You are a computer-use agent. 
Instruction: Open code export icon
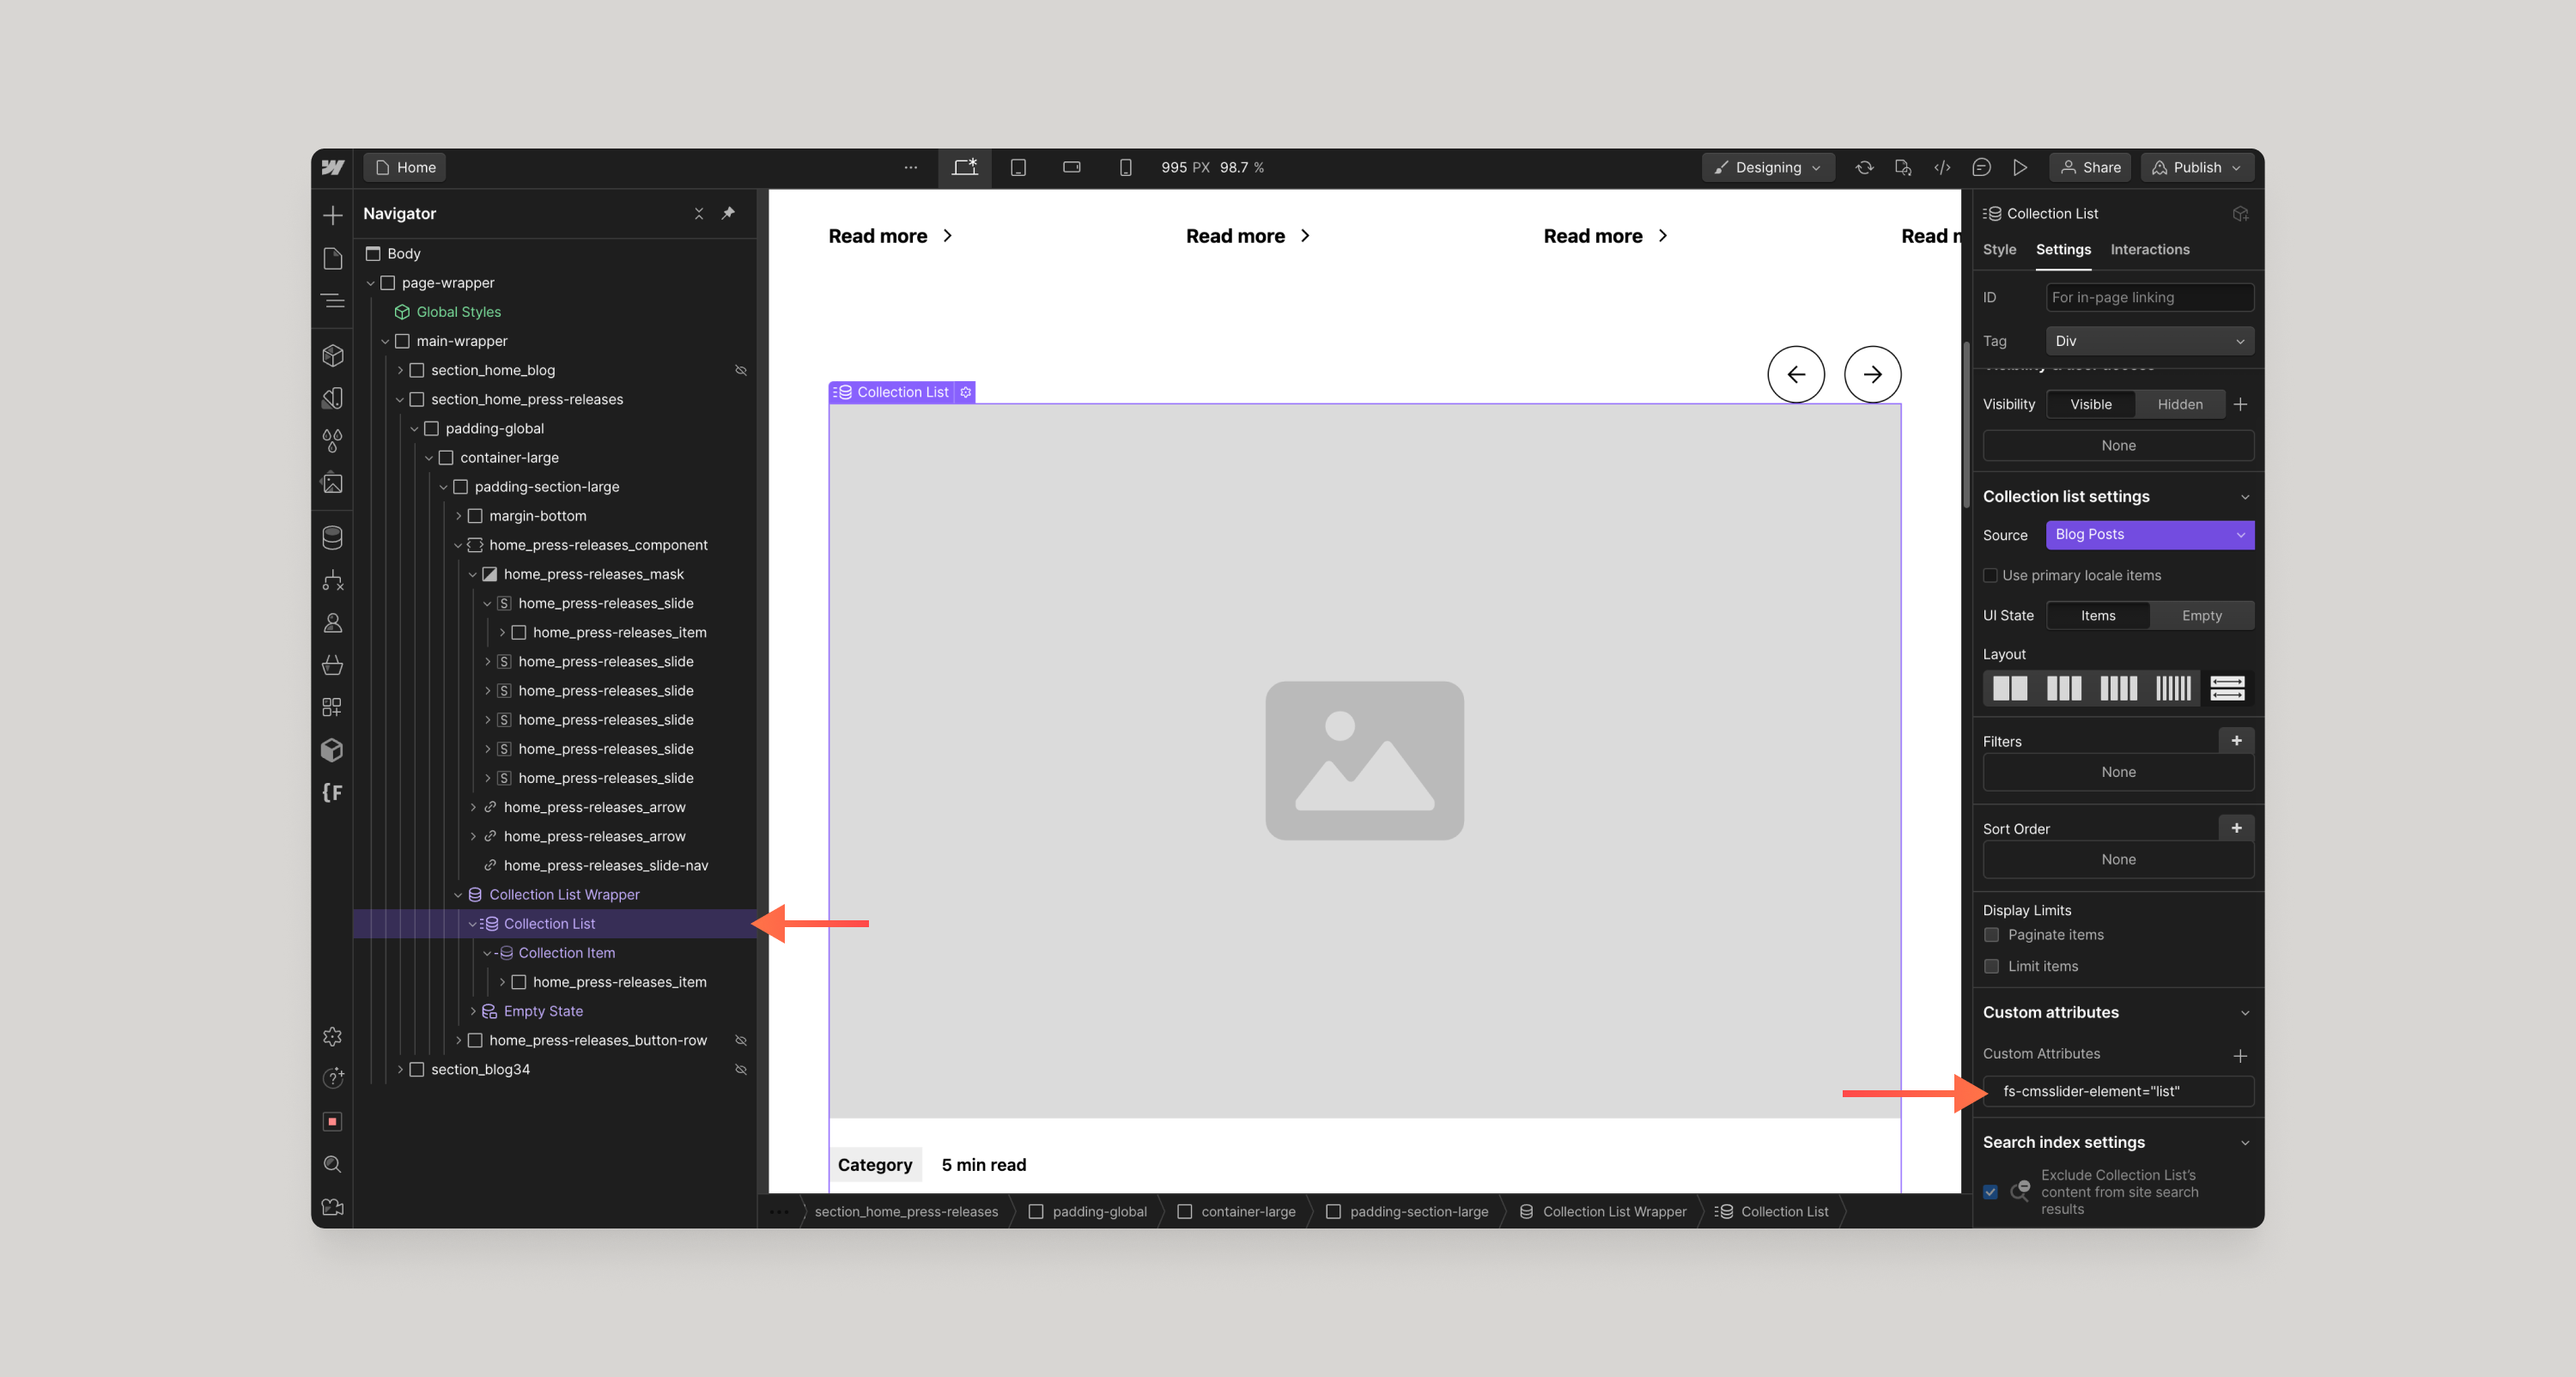click(1942, 167)
